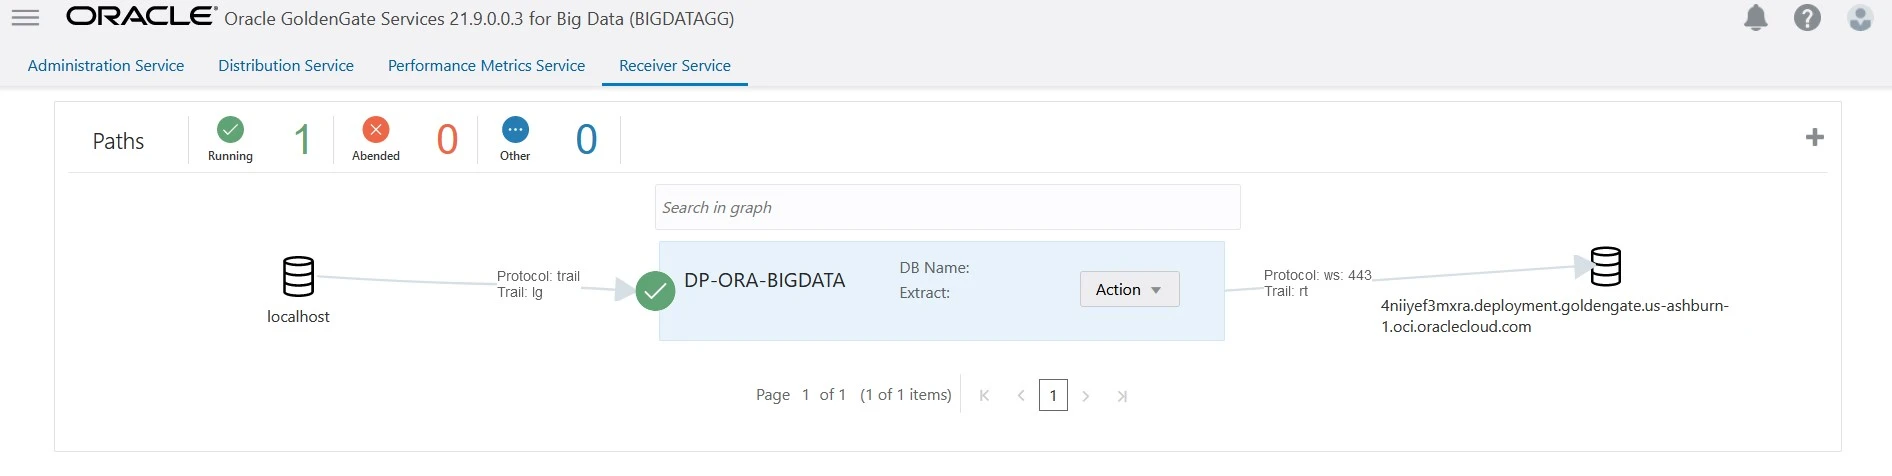Click the green Running status icon
The height and width of the screenshot is (476, 1892).
tap(230, 130)
